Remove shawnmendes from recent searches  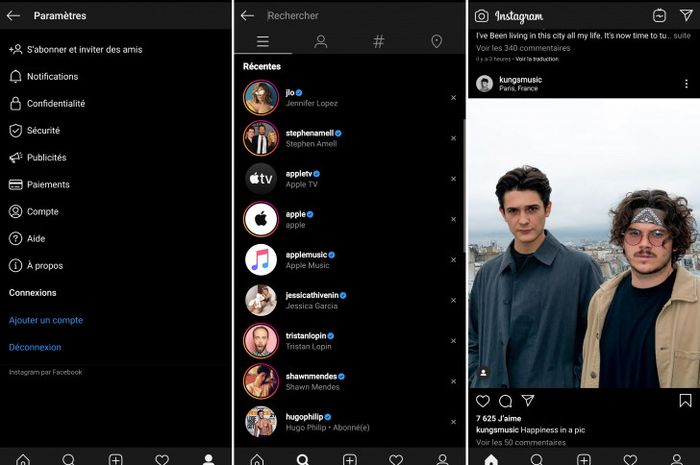[x=453, y=382]
